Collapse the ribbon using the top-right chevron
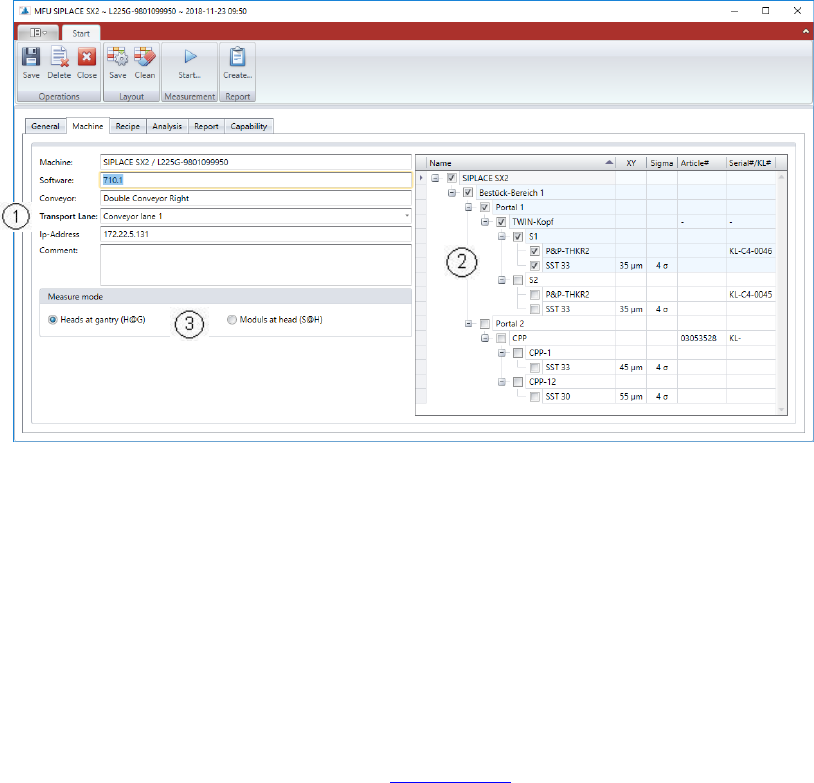This screenshot has width=814, height=783. 805,32
